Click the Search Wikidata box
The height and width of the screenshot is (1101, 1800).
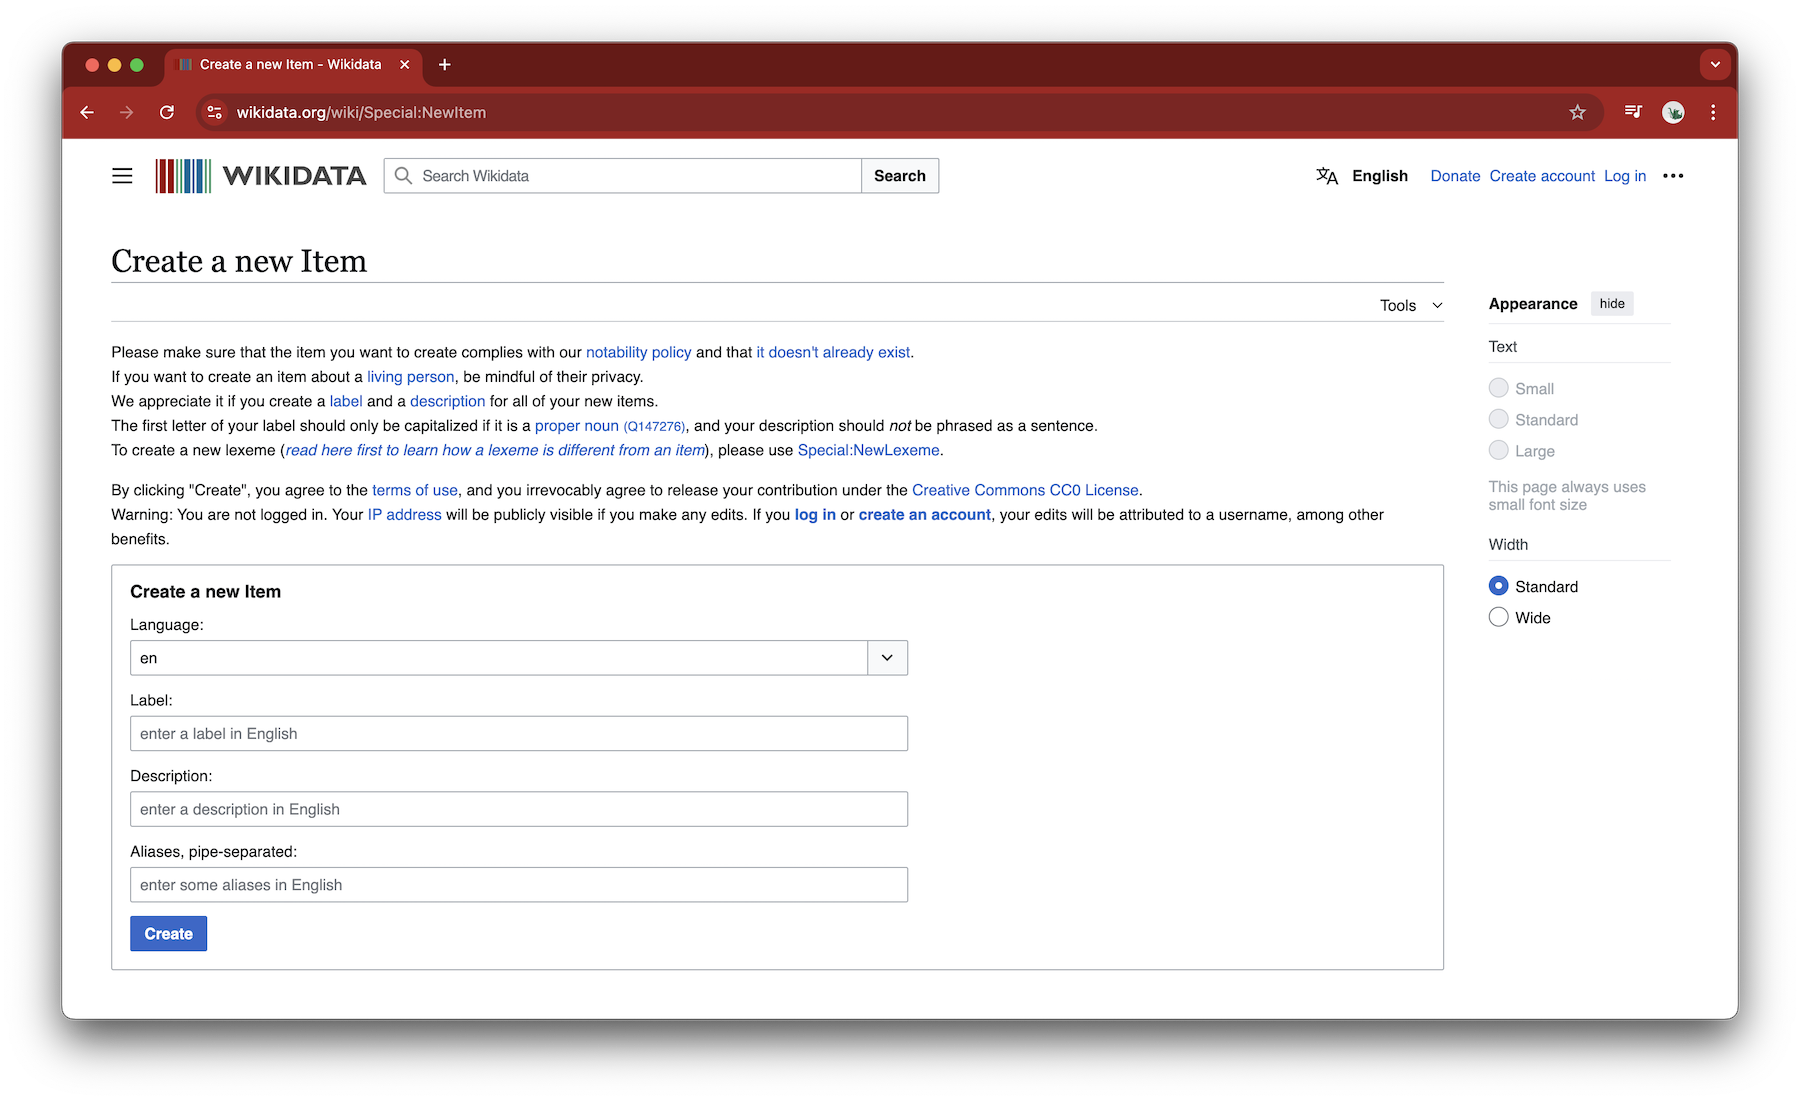623,176
